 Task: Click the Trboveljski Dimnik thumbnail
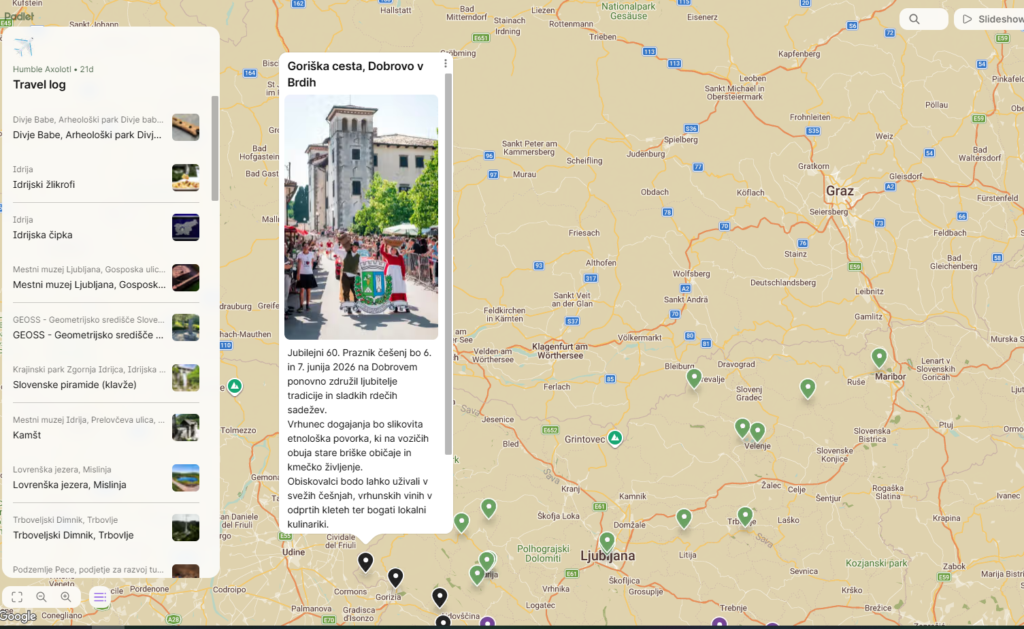point(185,528)
